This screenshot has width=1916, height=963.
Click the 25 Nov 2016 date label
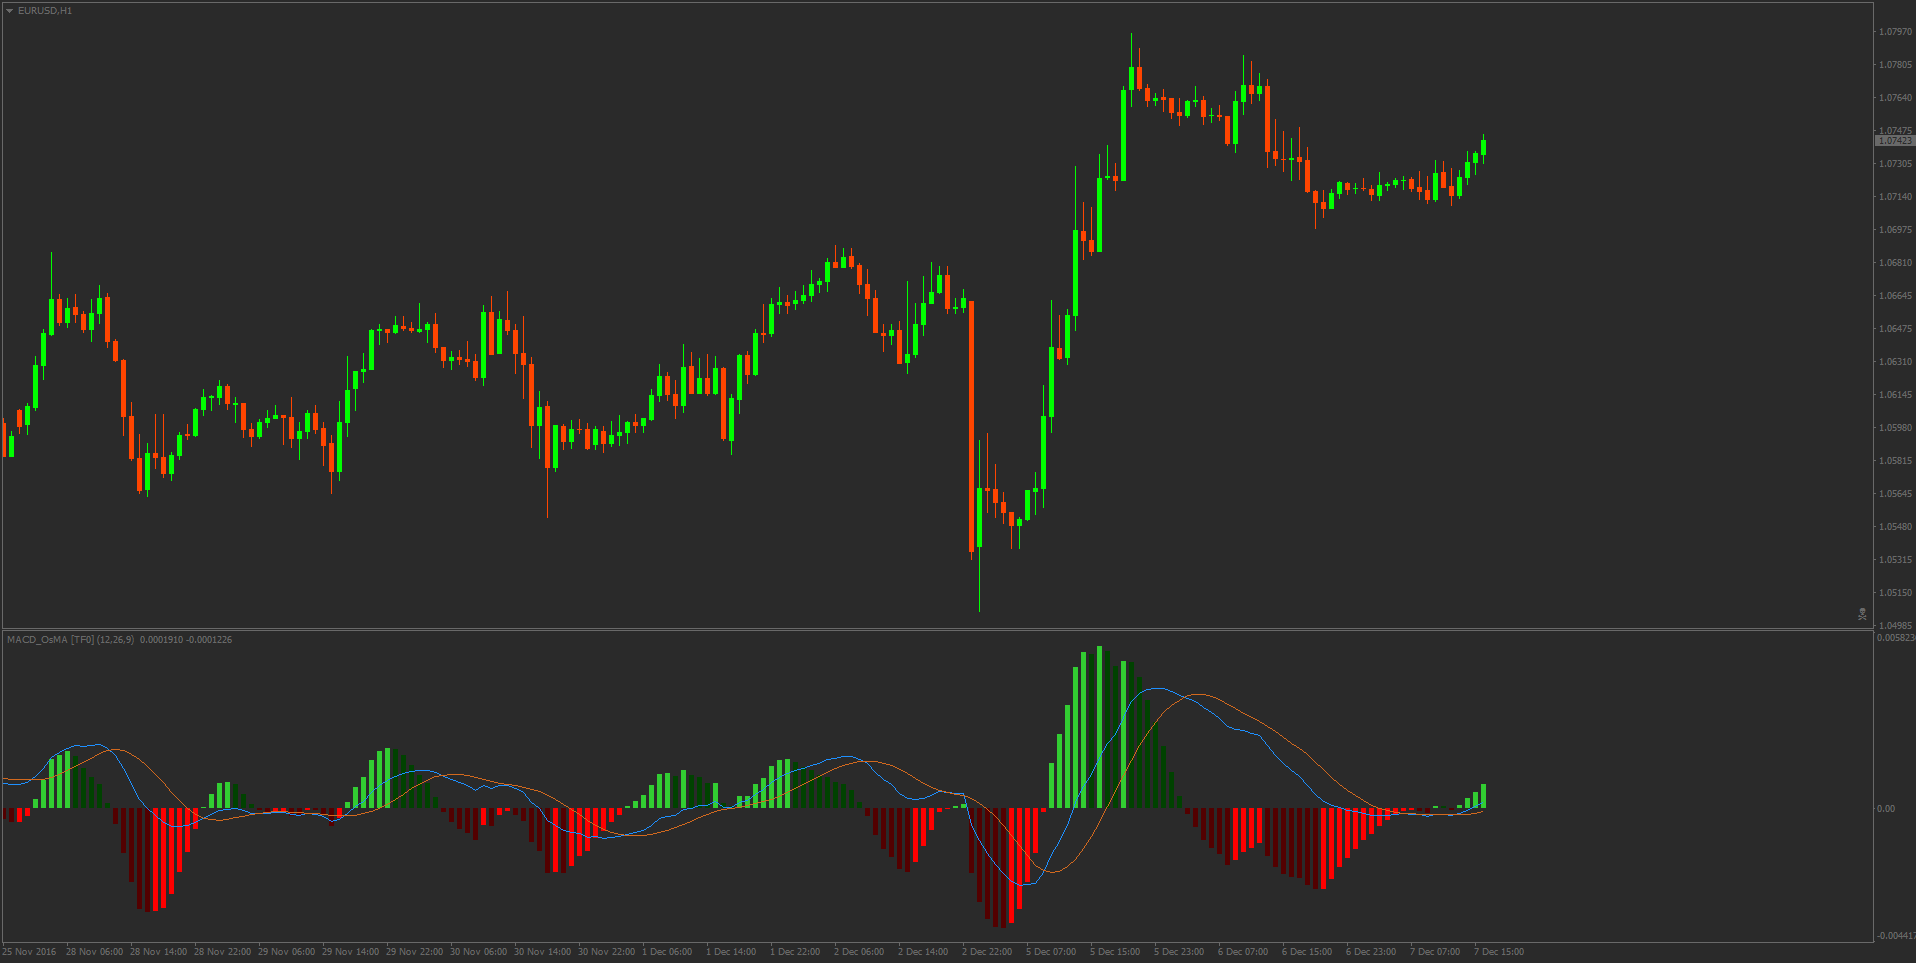[x=29, y=952]
